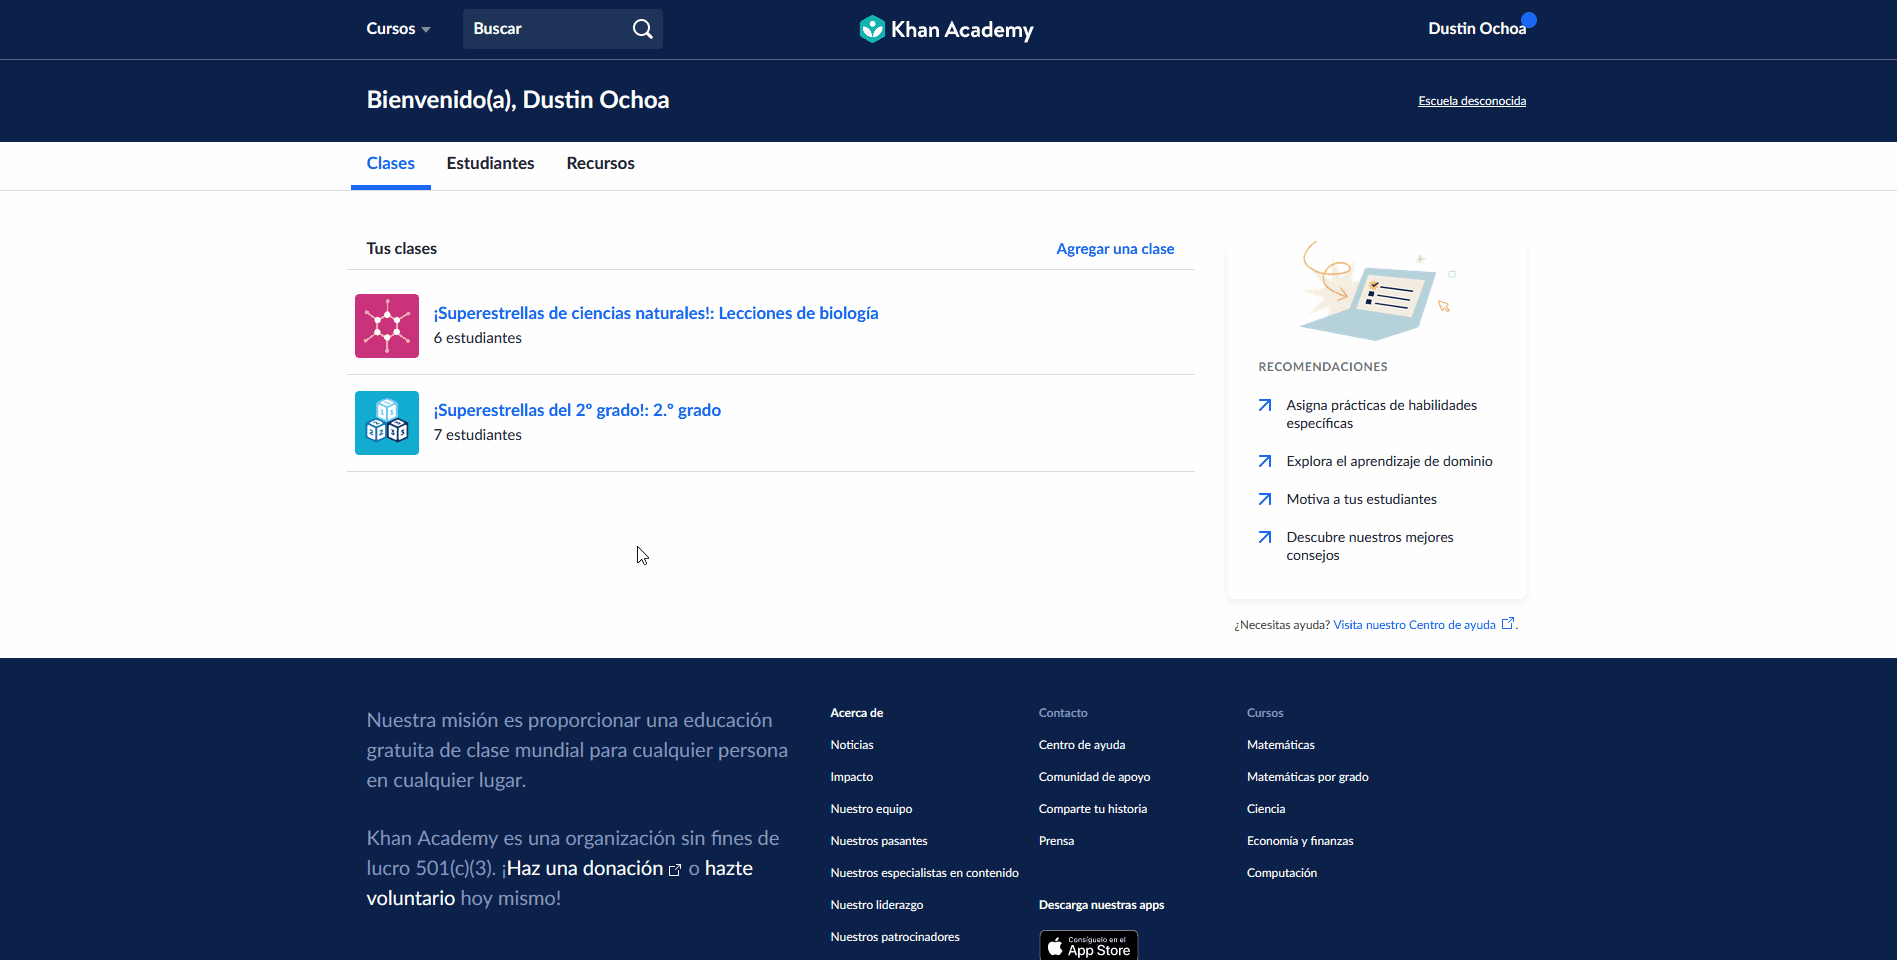Viewport: 1897px width, 960px height.
Task: Open Superestrellas del 2° grado class
Action: point(577,410)
